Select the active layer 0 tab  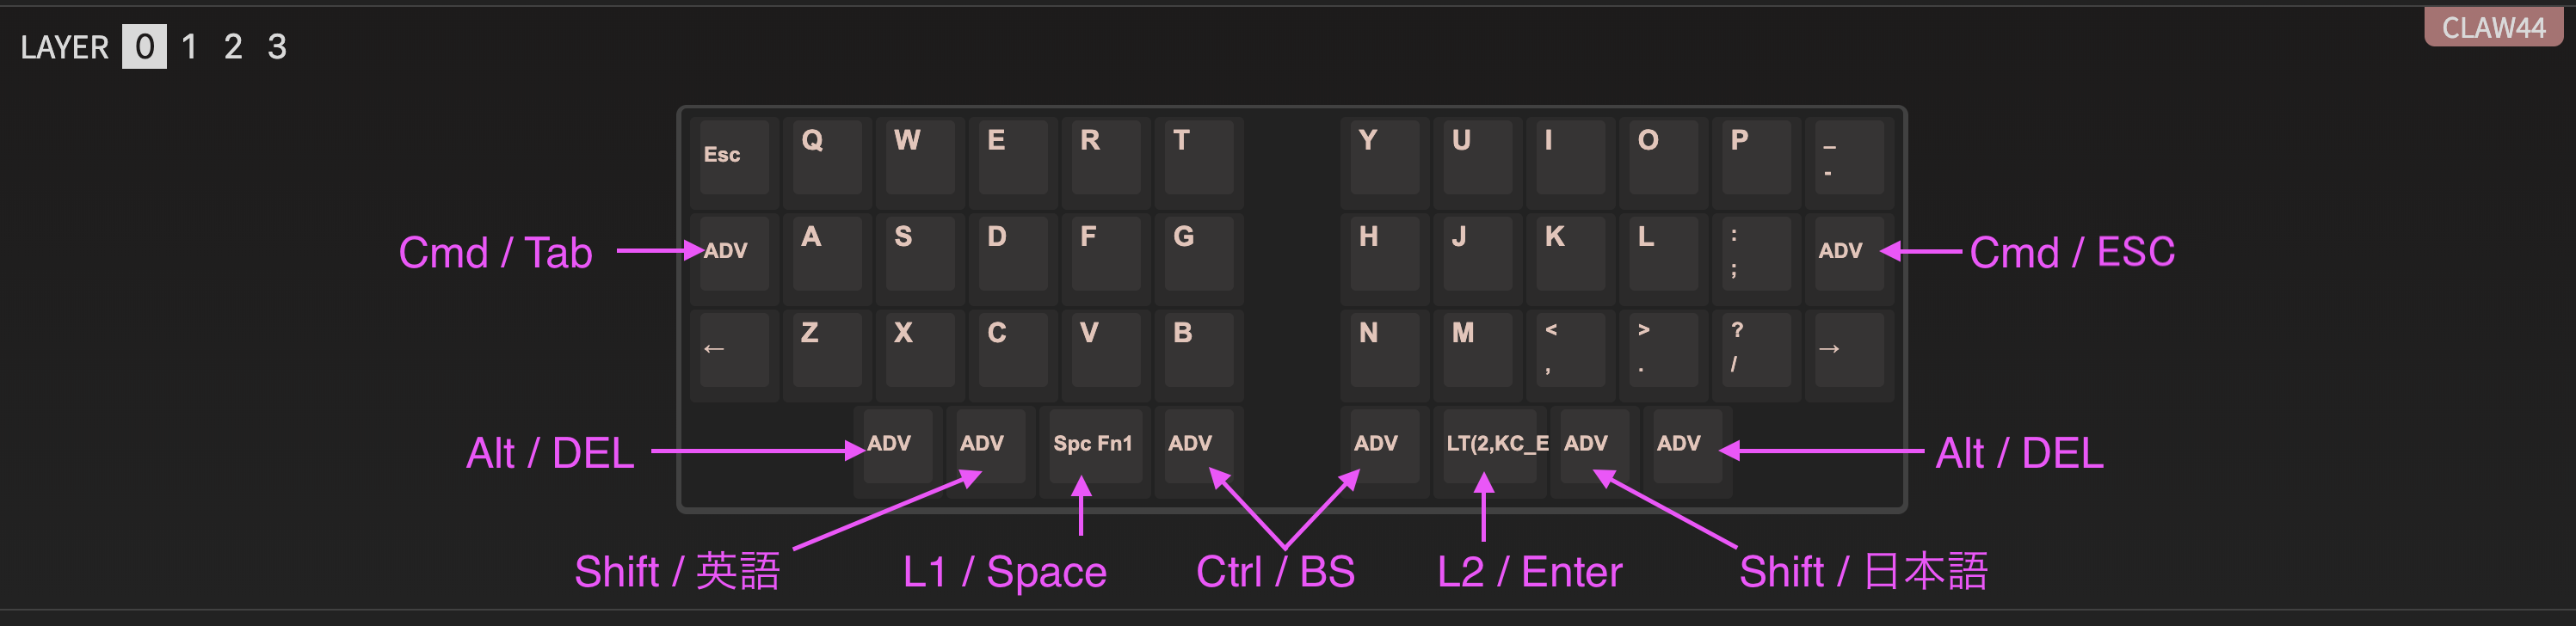[x=144, y=47]
